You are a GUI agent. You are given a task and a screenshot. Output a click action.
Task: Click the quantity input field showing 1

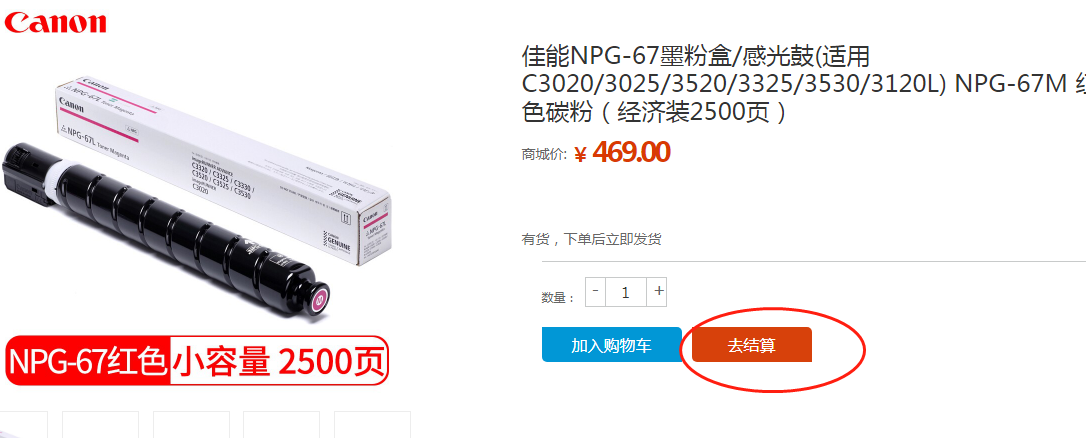[x=626, y=292]
